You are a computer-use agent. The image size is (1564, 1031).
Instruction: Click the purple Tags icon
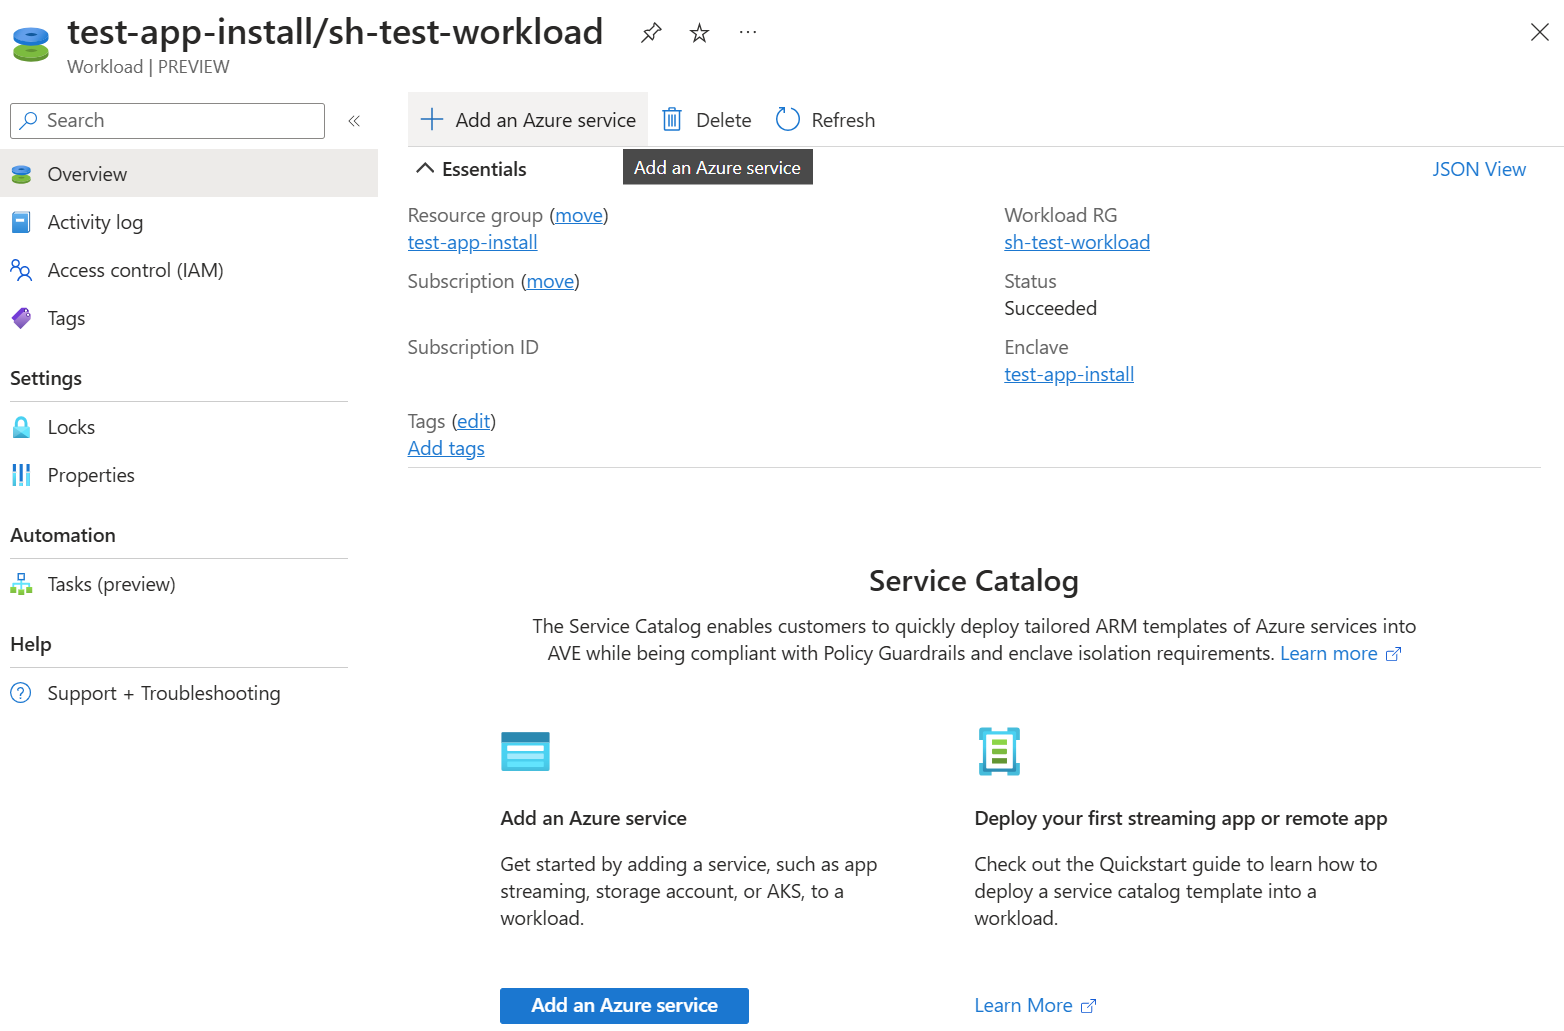21,318
